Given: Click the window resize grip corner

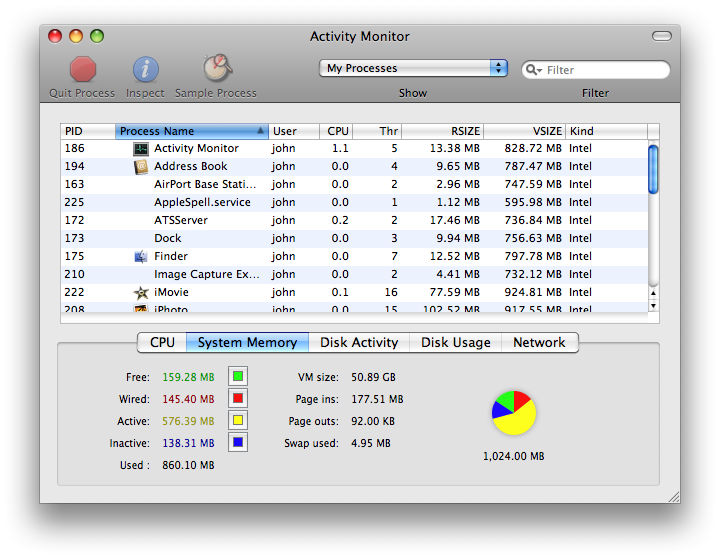Looking at the screenshot, I should click(674, 497).
